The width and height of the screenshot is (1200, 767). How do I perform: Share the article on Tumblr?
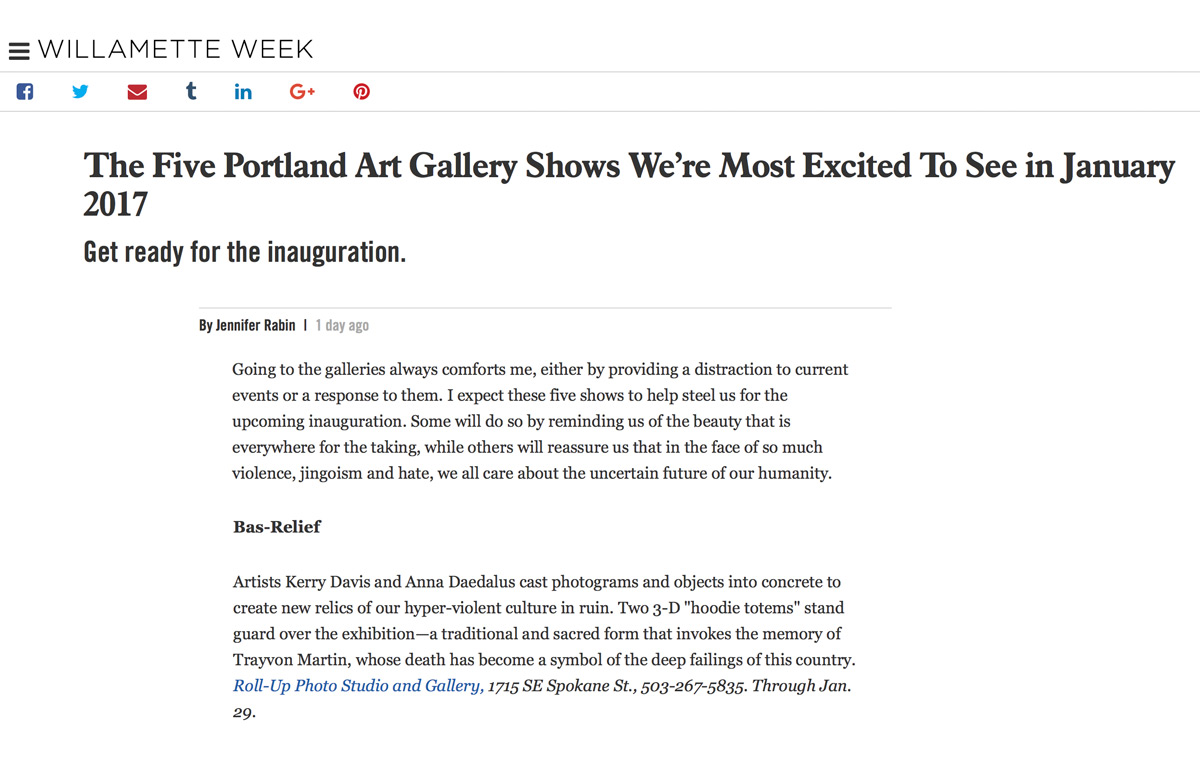tap(191, 92)
